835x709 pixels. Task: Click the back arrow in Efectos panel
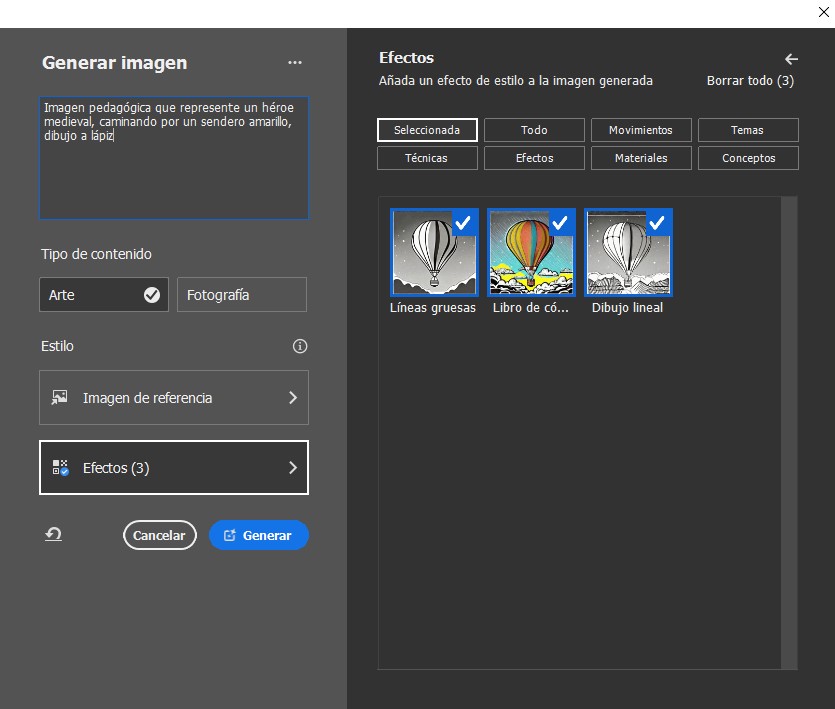tap(791, 59)
